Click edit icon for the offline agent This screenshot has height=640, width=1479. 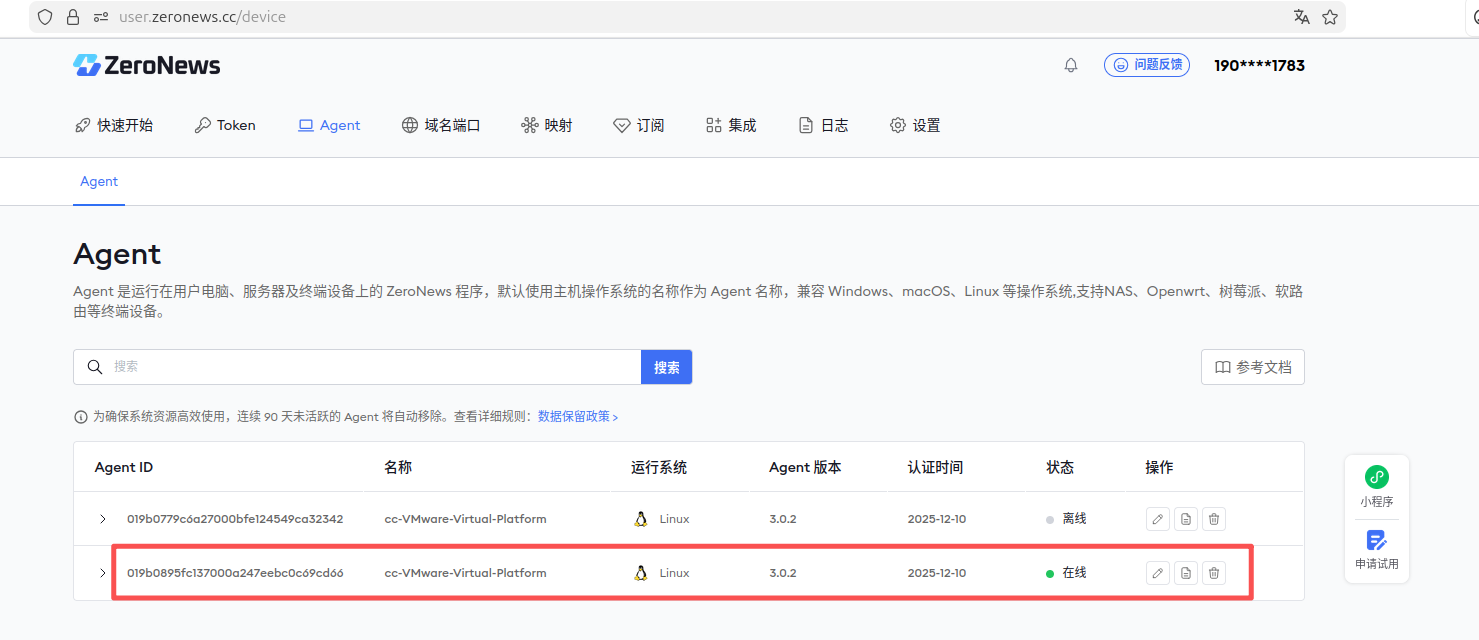click(1157, 519)
